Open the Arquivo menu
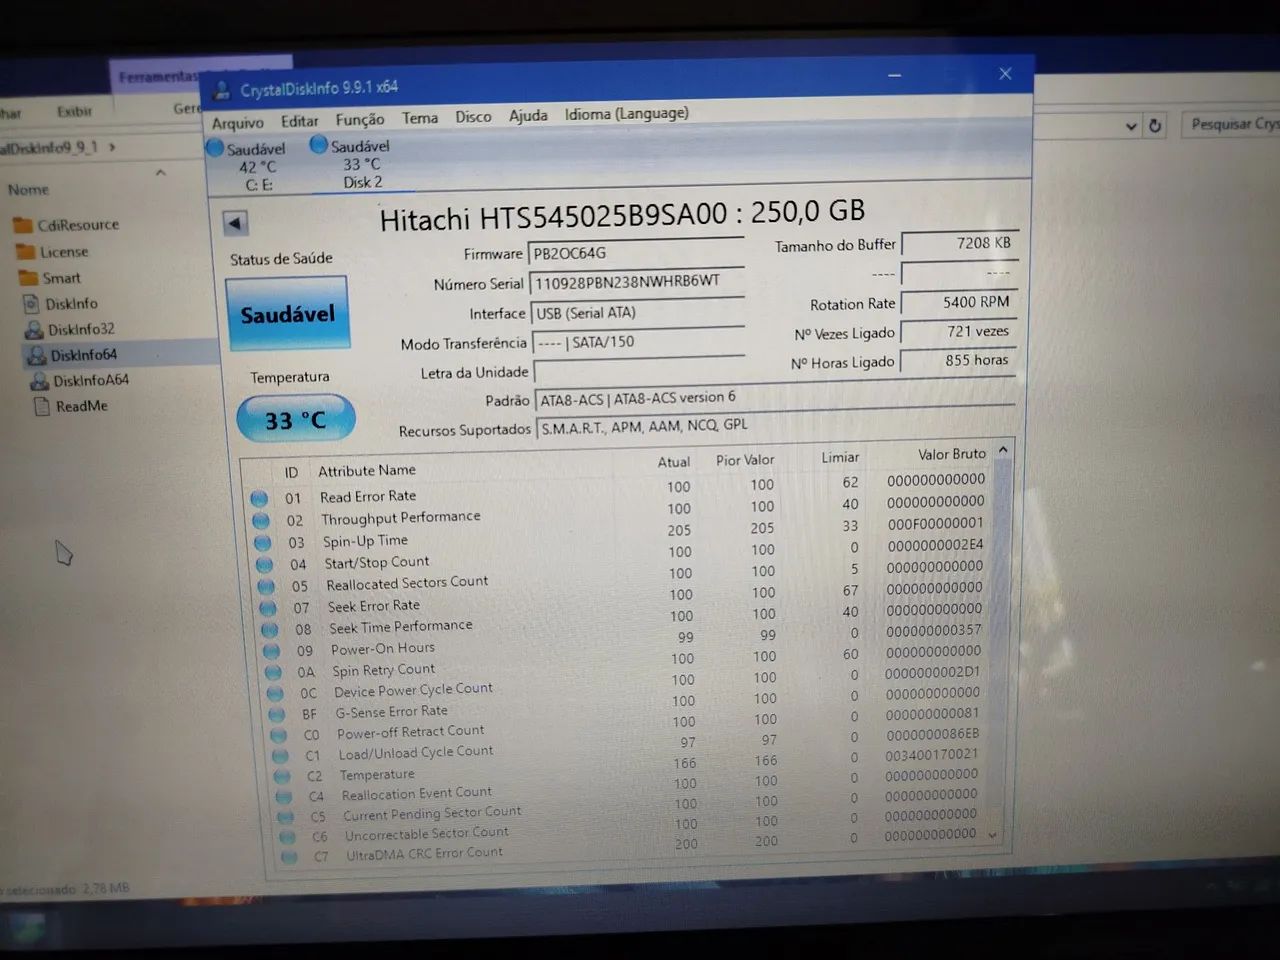The width and height of the screenshot is (1280, 960). (238, 122)
